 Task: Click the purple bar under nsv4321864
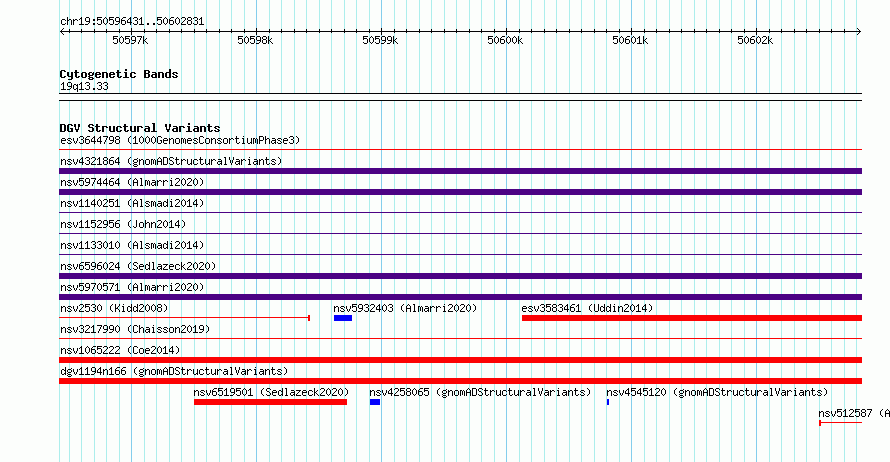(460, 171)
